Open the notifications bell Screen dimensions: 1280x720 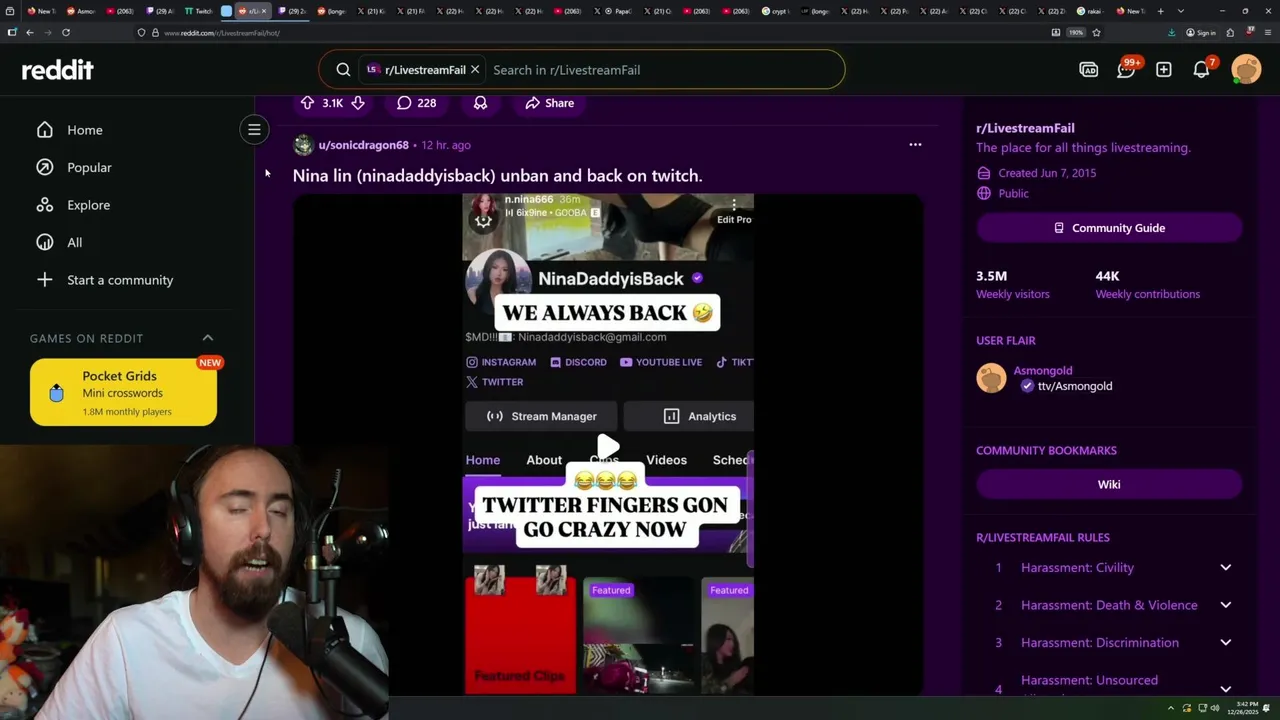pyautogui.click(x=1202, y=70)
